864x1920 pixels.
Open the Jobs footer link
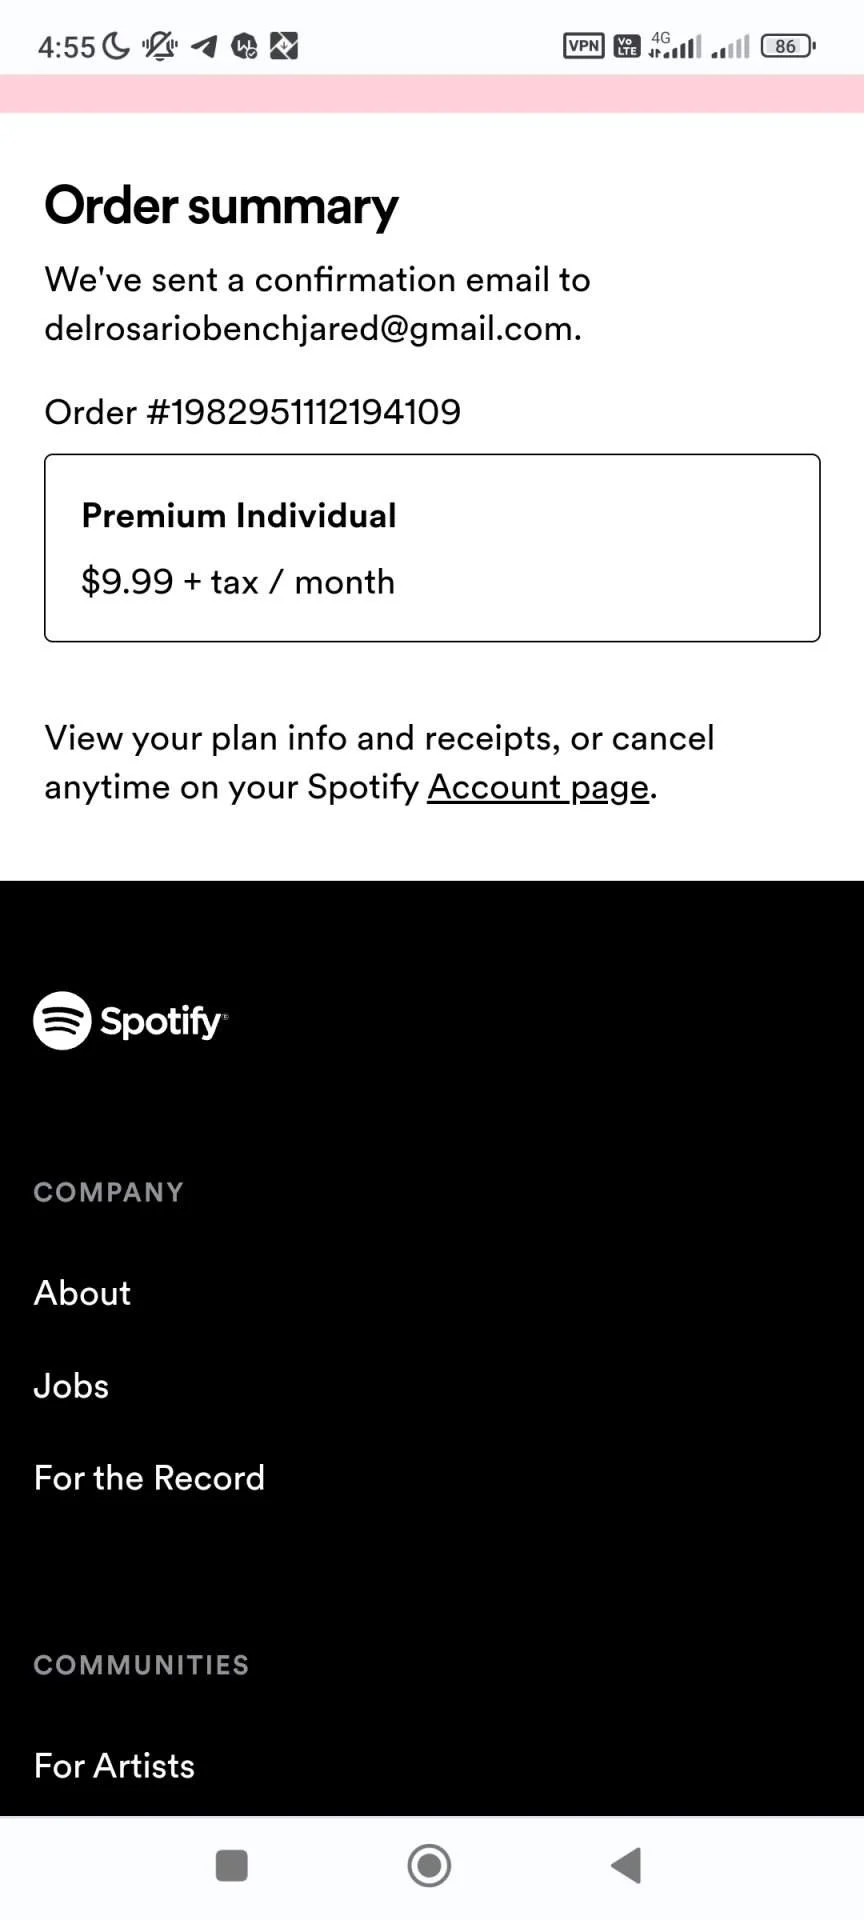point(71,1386)
